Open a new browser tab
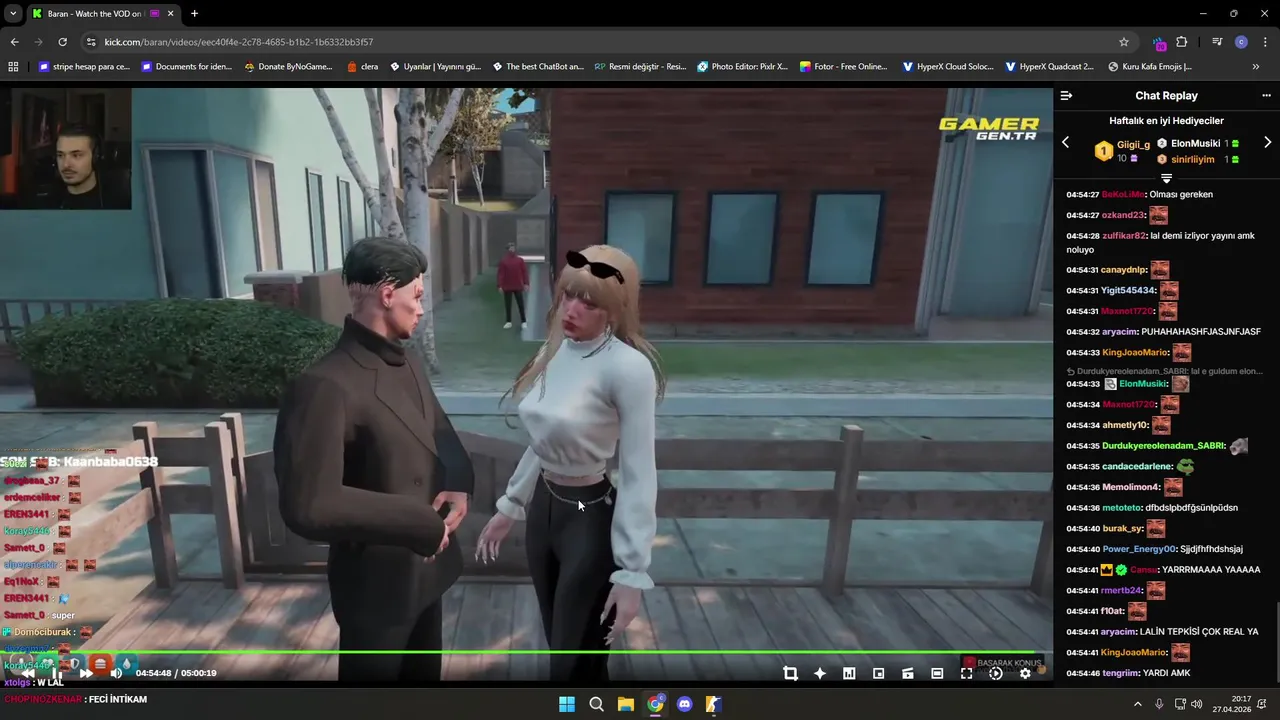The width and height of the screenshot is (1280, 720). [194, 14]
